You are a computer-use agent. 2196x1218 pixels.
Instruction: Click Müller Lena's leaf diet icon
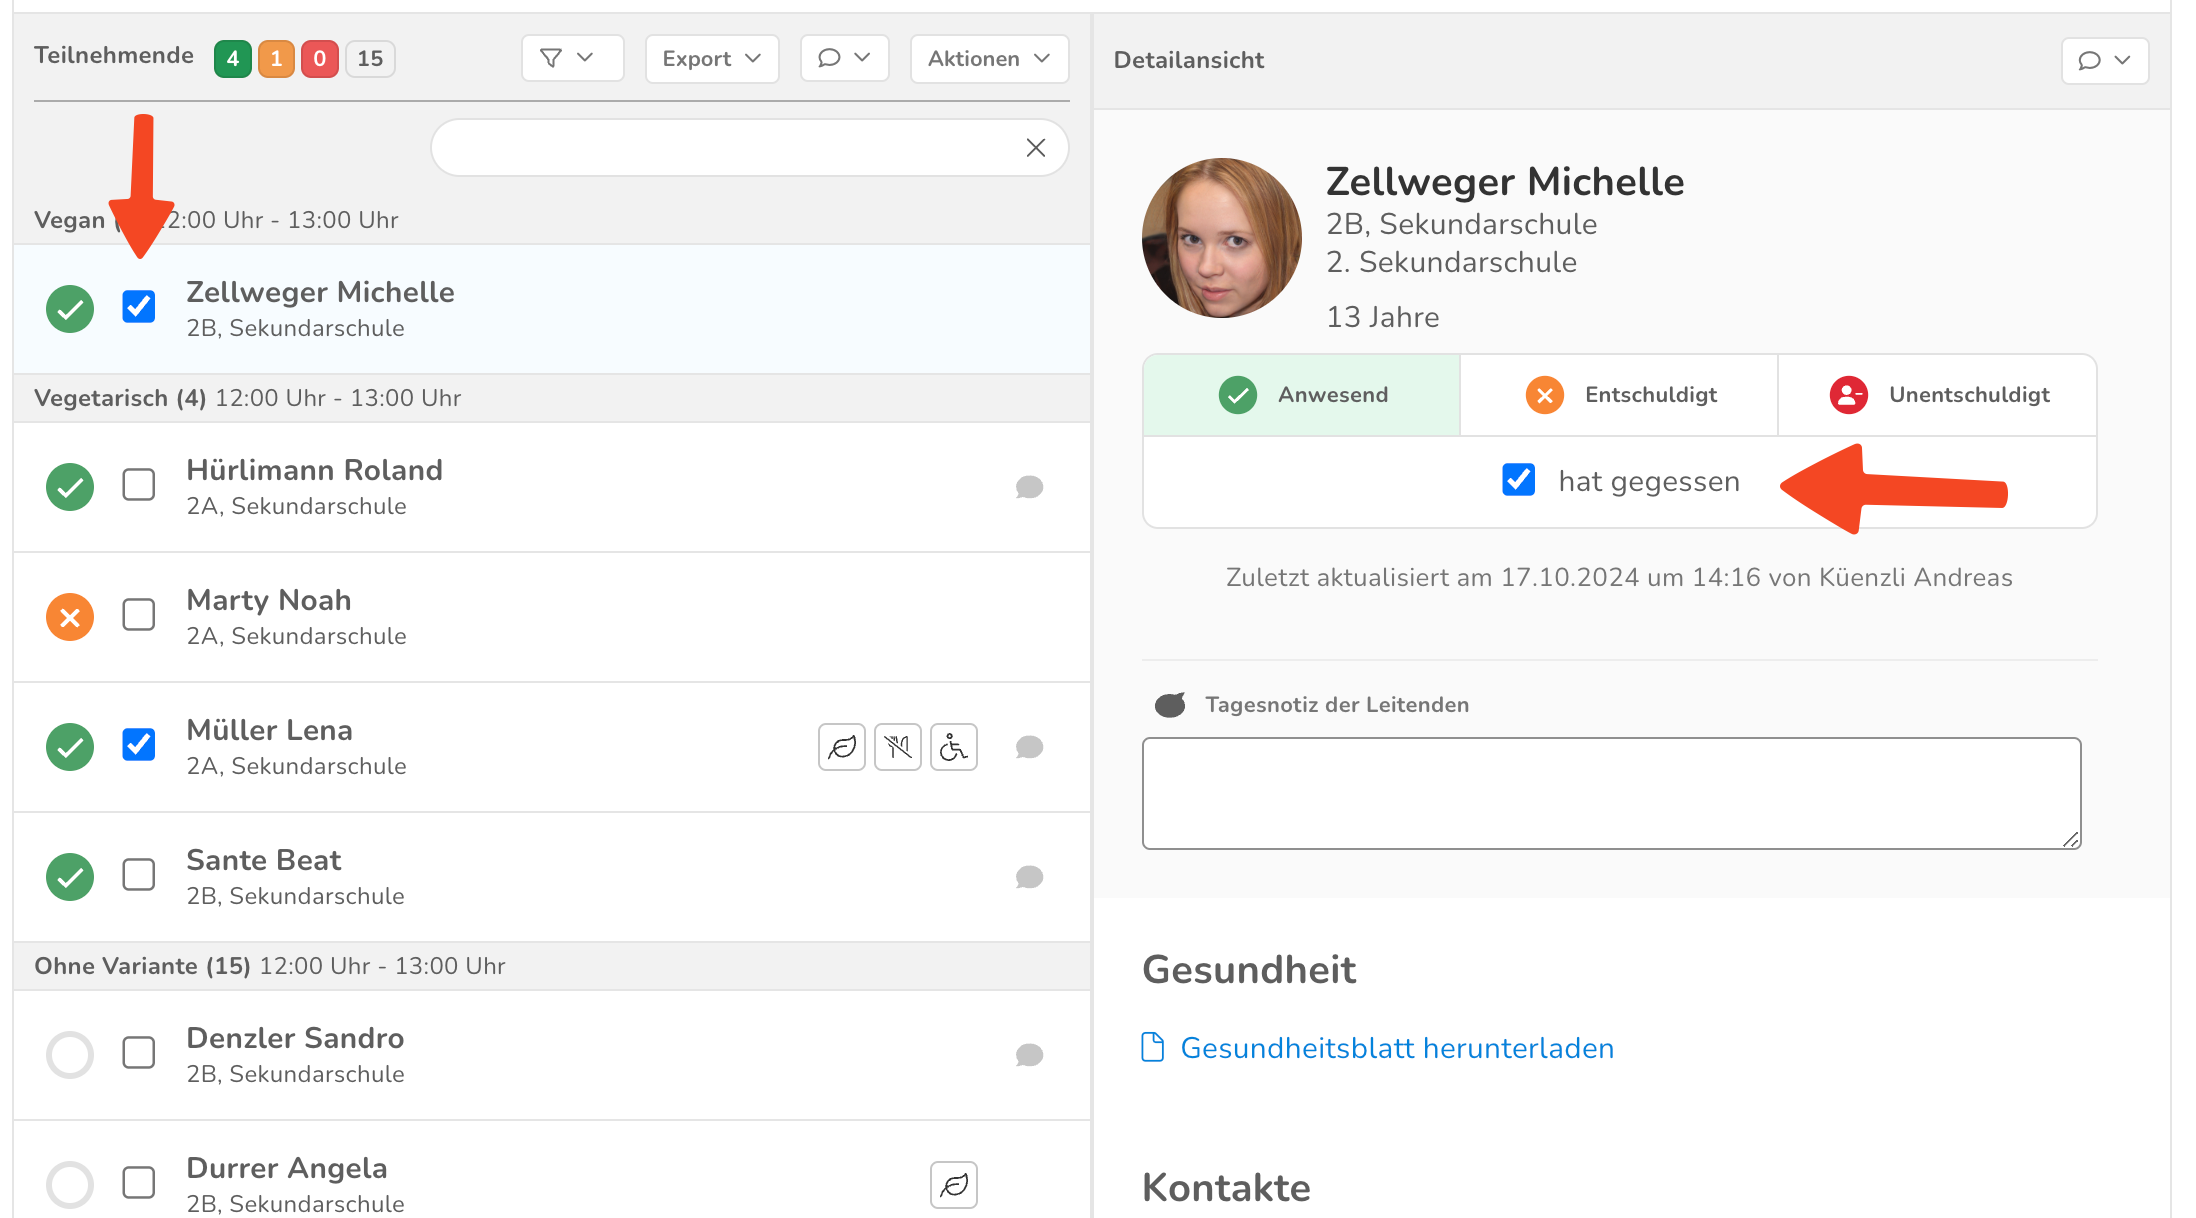click(842, 747)
